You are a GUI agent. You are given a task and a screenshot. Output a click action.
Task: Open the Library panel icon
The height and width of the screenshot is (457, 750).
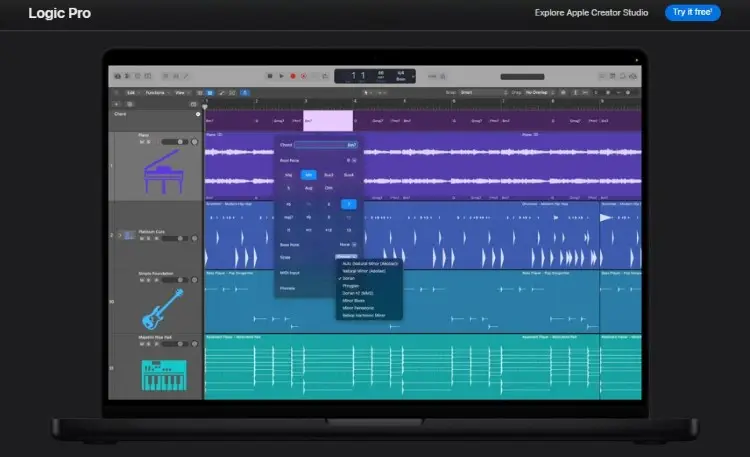[118, 76]
